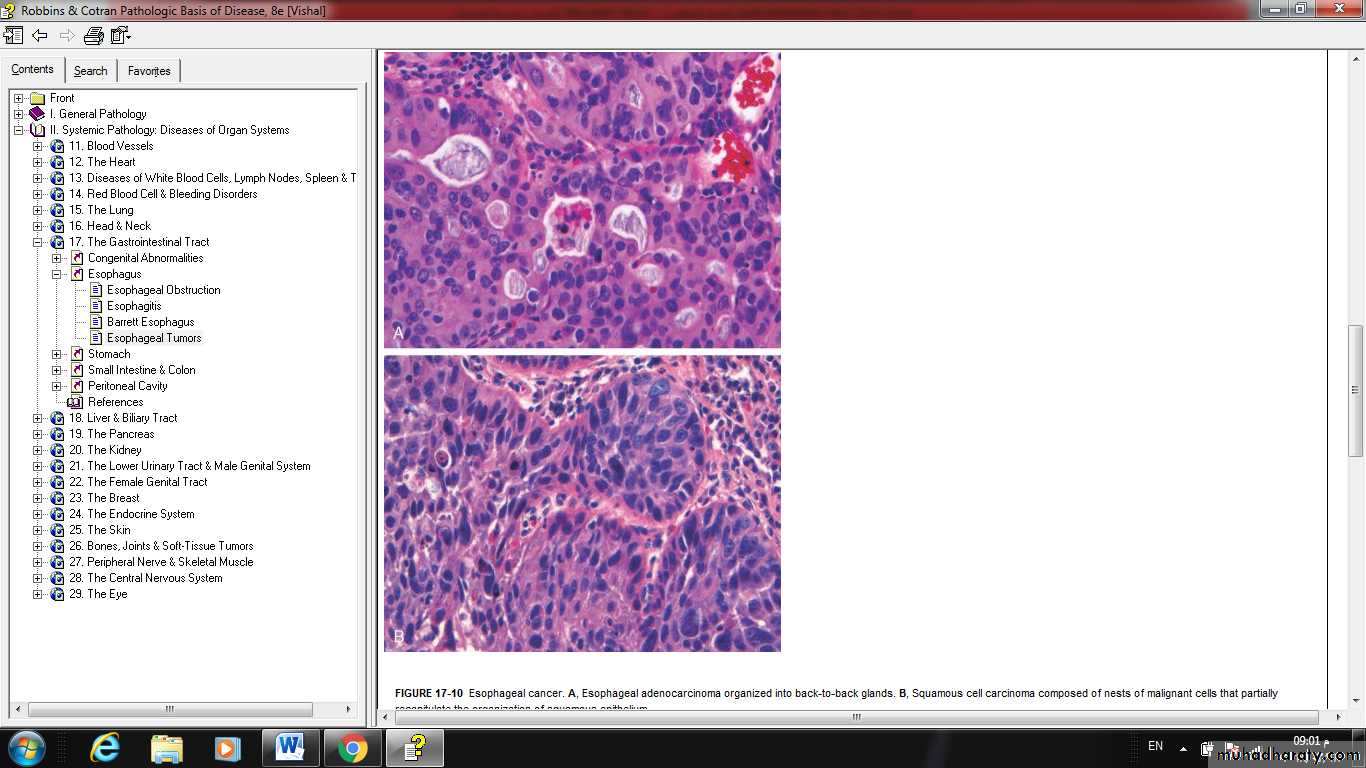Expand the 12. The Heart chapter
This screenshot has height=768, width=1366.
(x=38, y=162)
